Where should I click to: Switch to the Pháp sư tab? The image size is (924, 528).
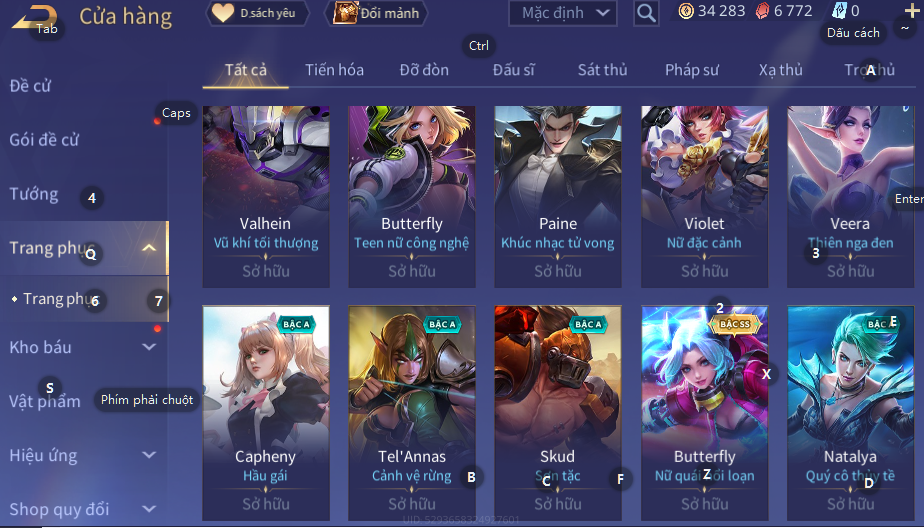pos(692,70)
